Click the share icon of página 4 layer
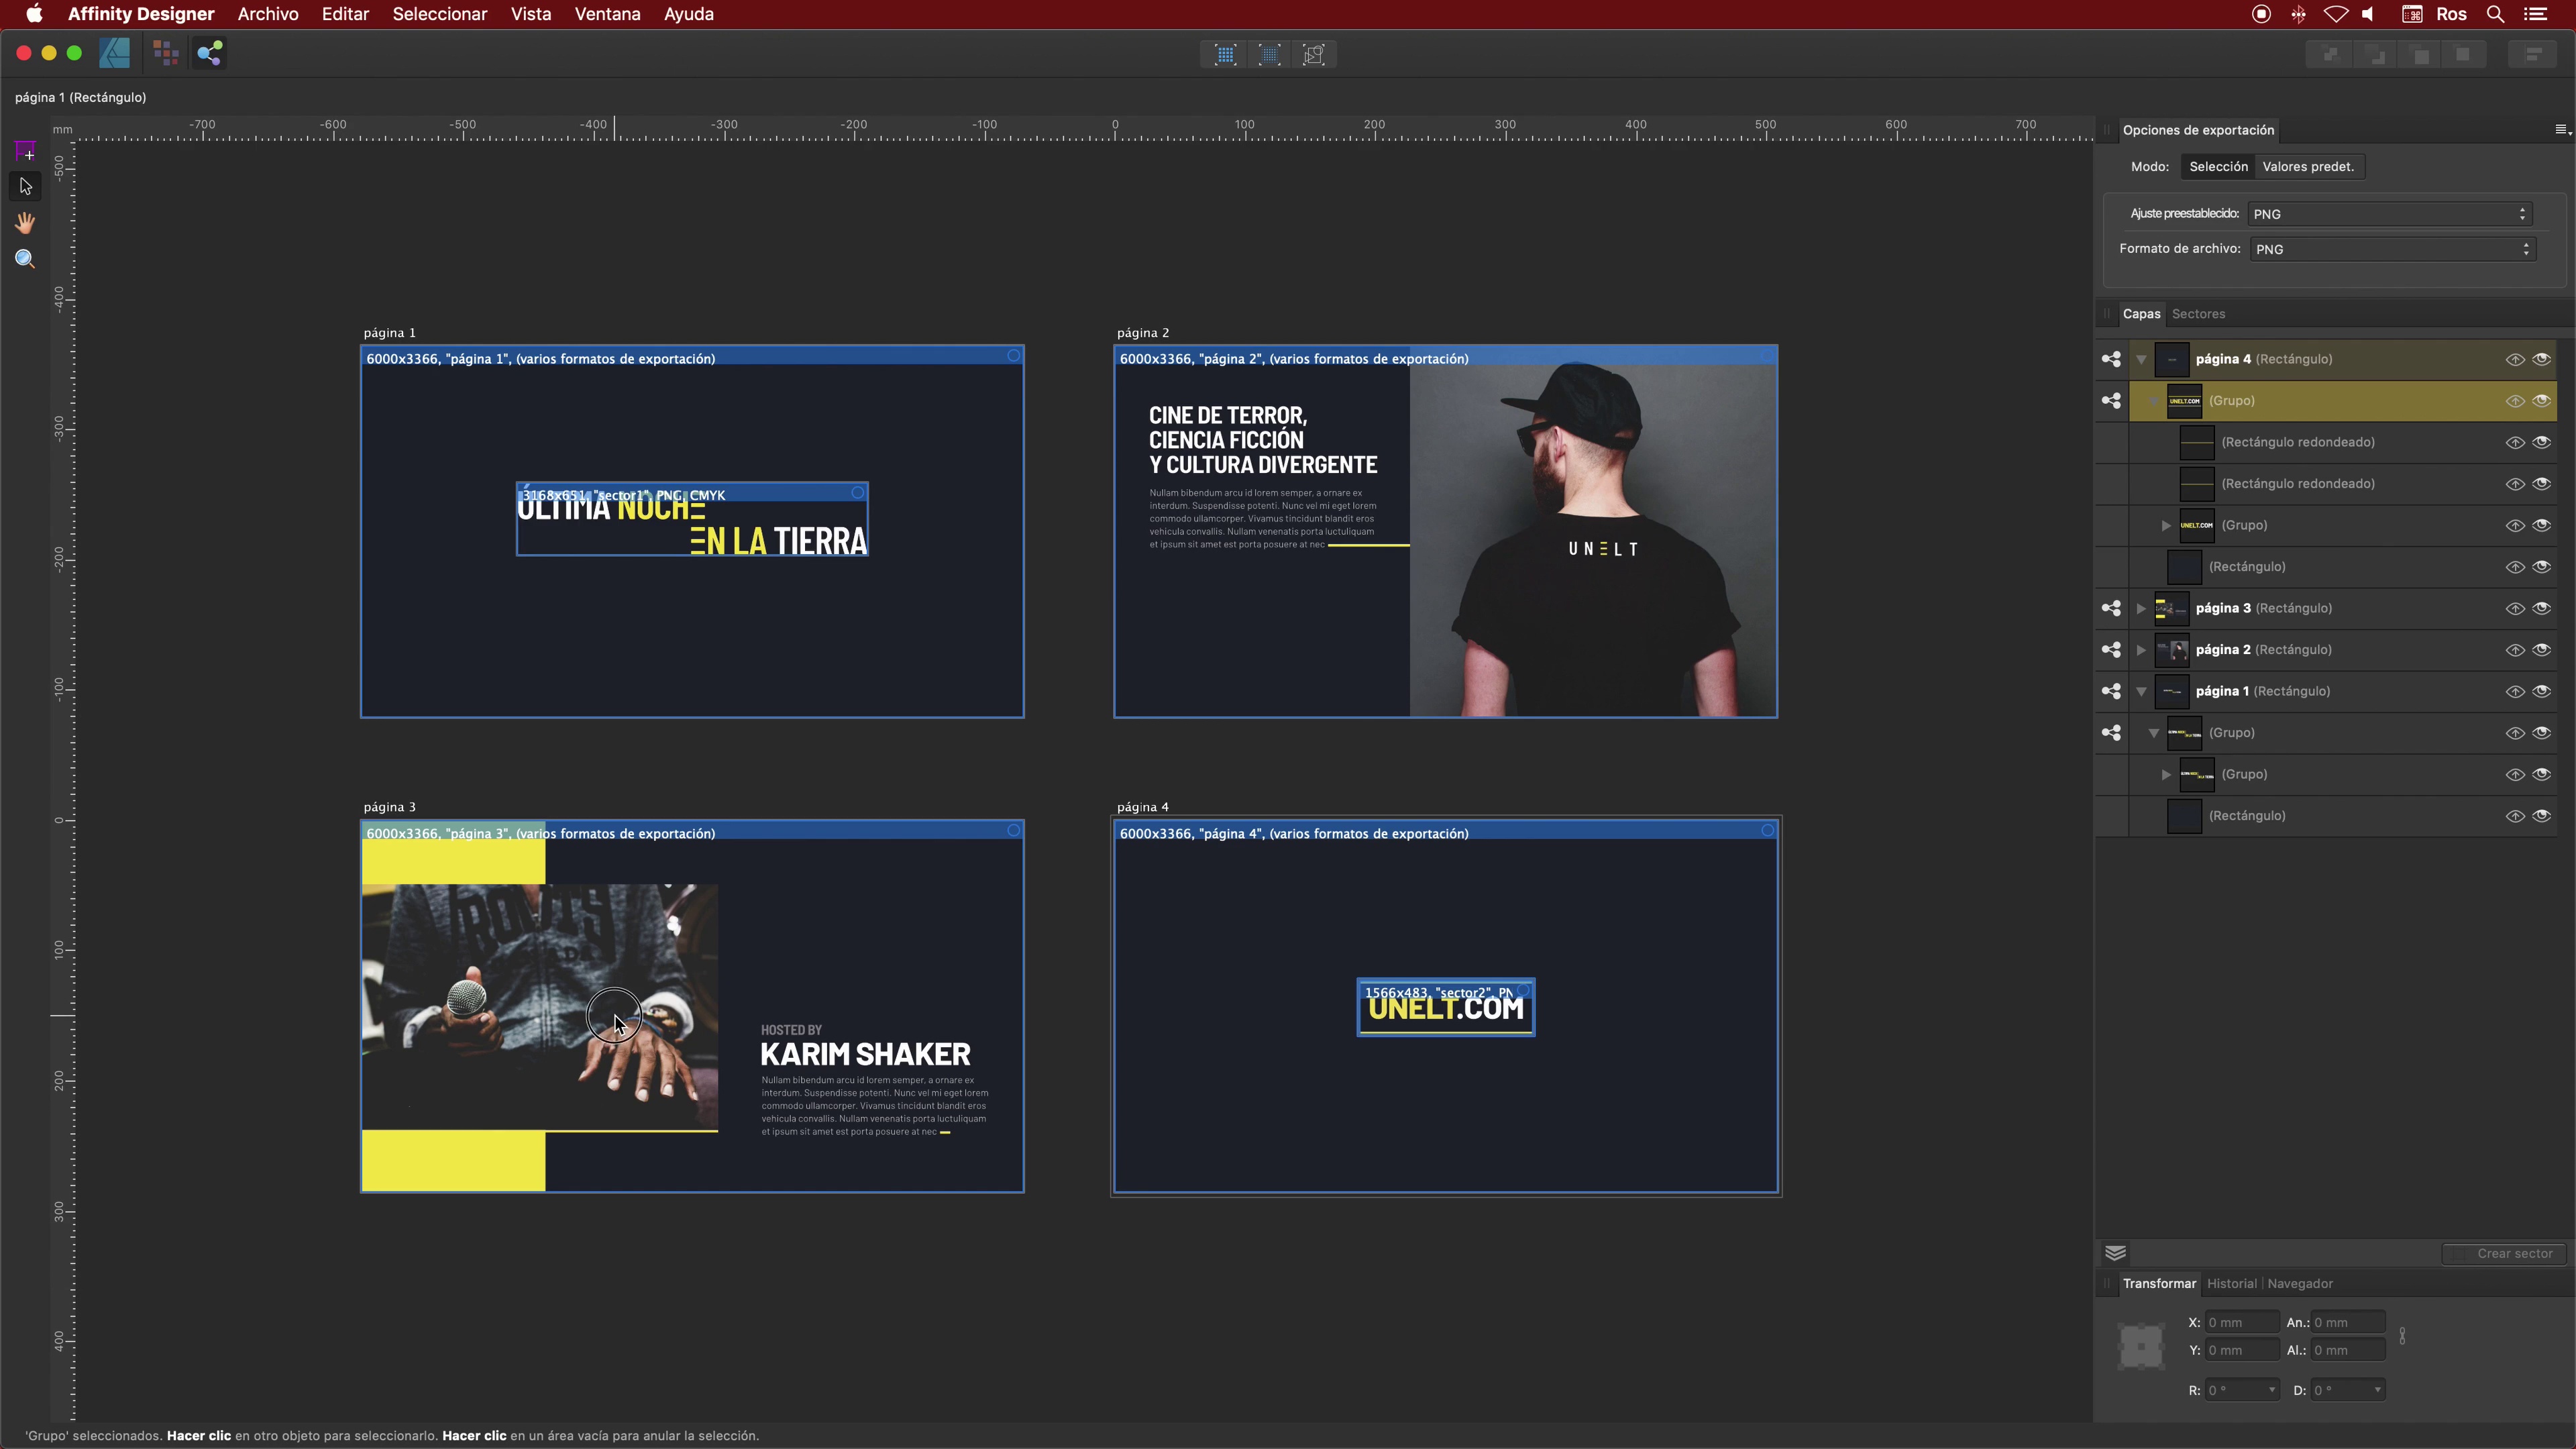The image size is (2576, 1449). [x=2111, y=359]
